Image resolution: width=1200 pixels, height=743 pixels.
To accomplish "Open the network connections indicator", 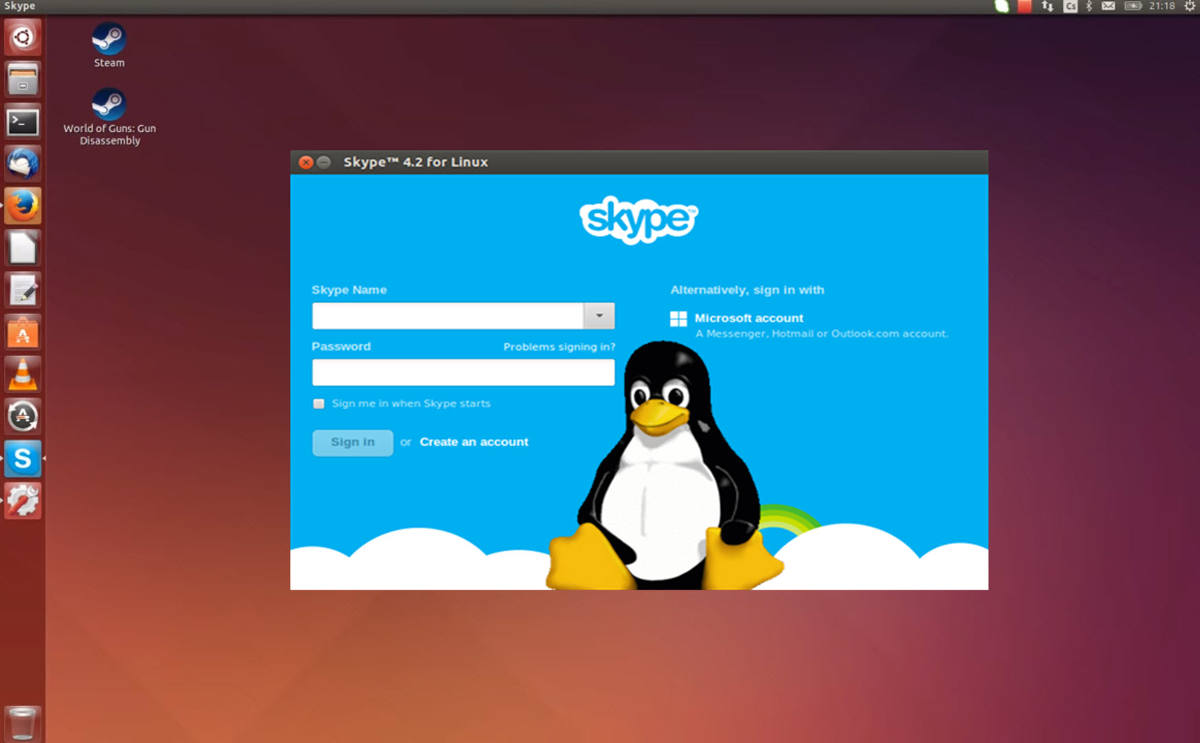I will [1048, 6].
